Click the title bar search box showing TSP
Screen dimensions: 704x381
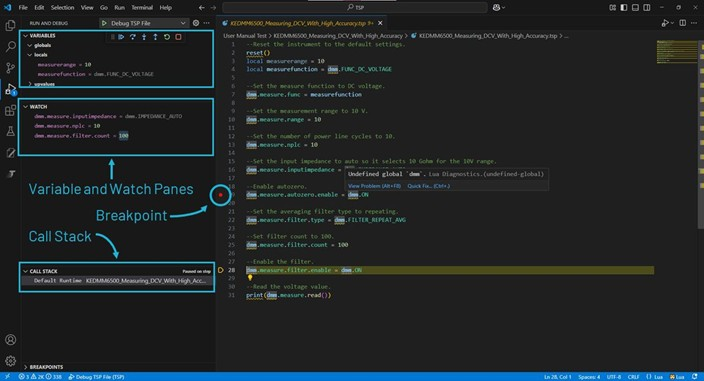(x=355, y=8)
